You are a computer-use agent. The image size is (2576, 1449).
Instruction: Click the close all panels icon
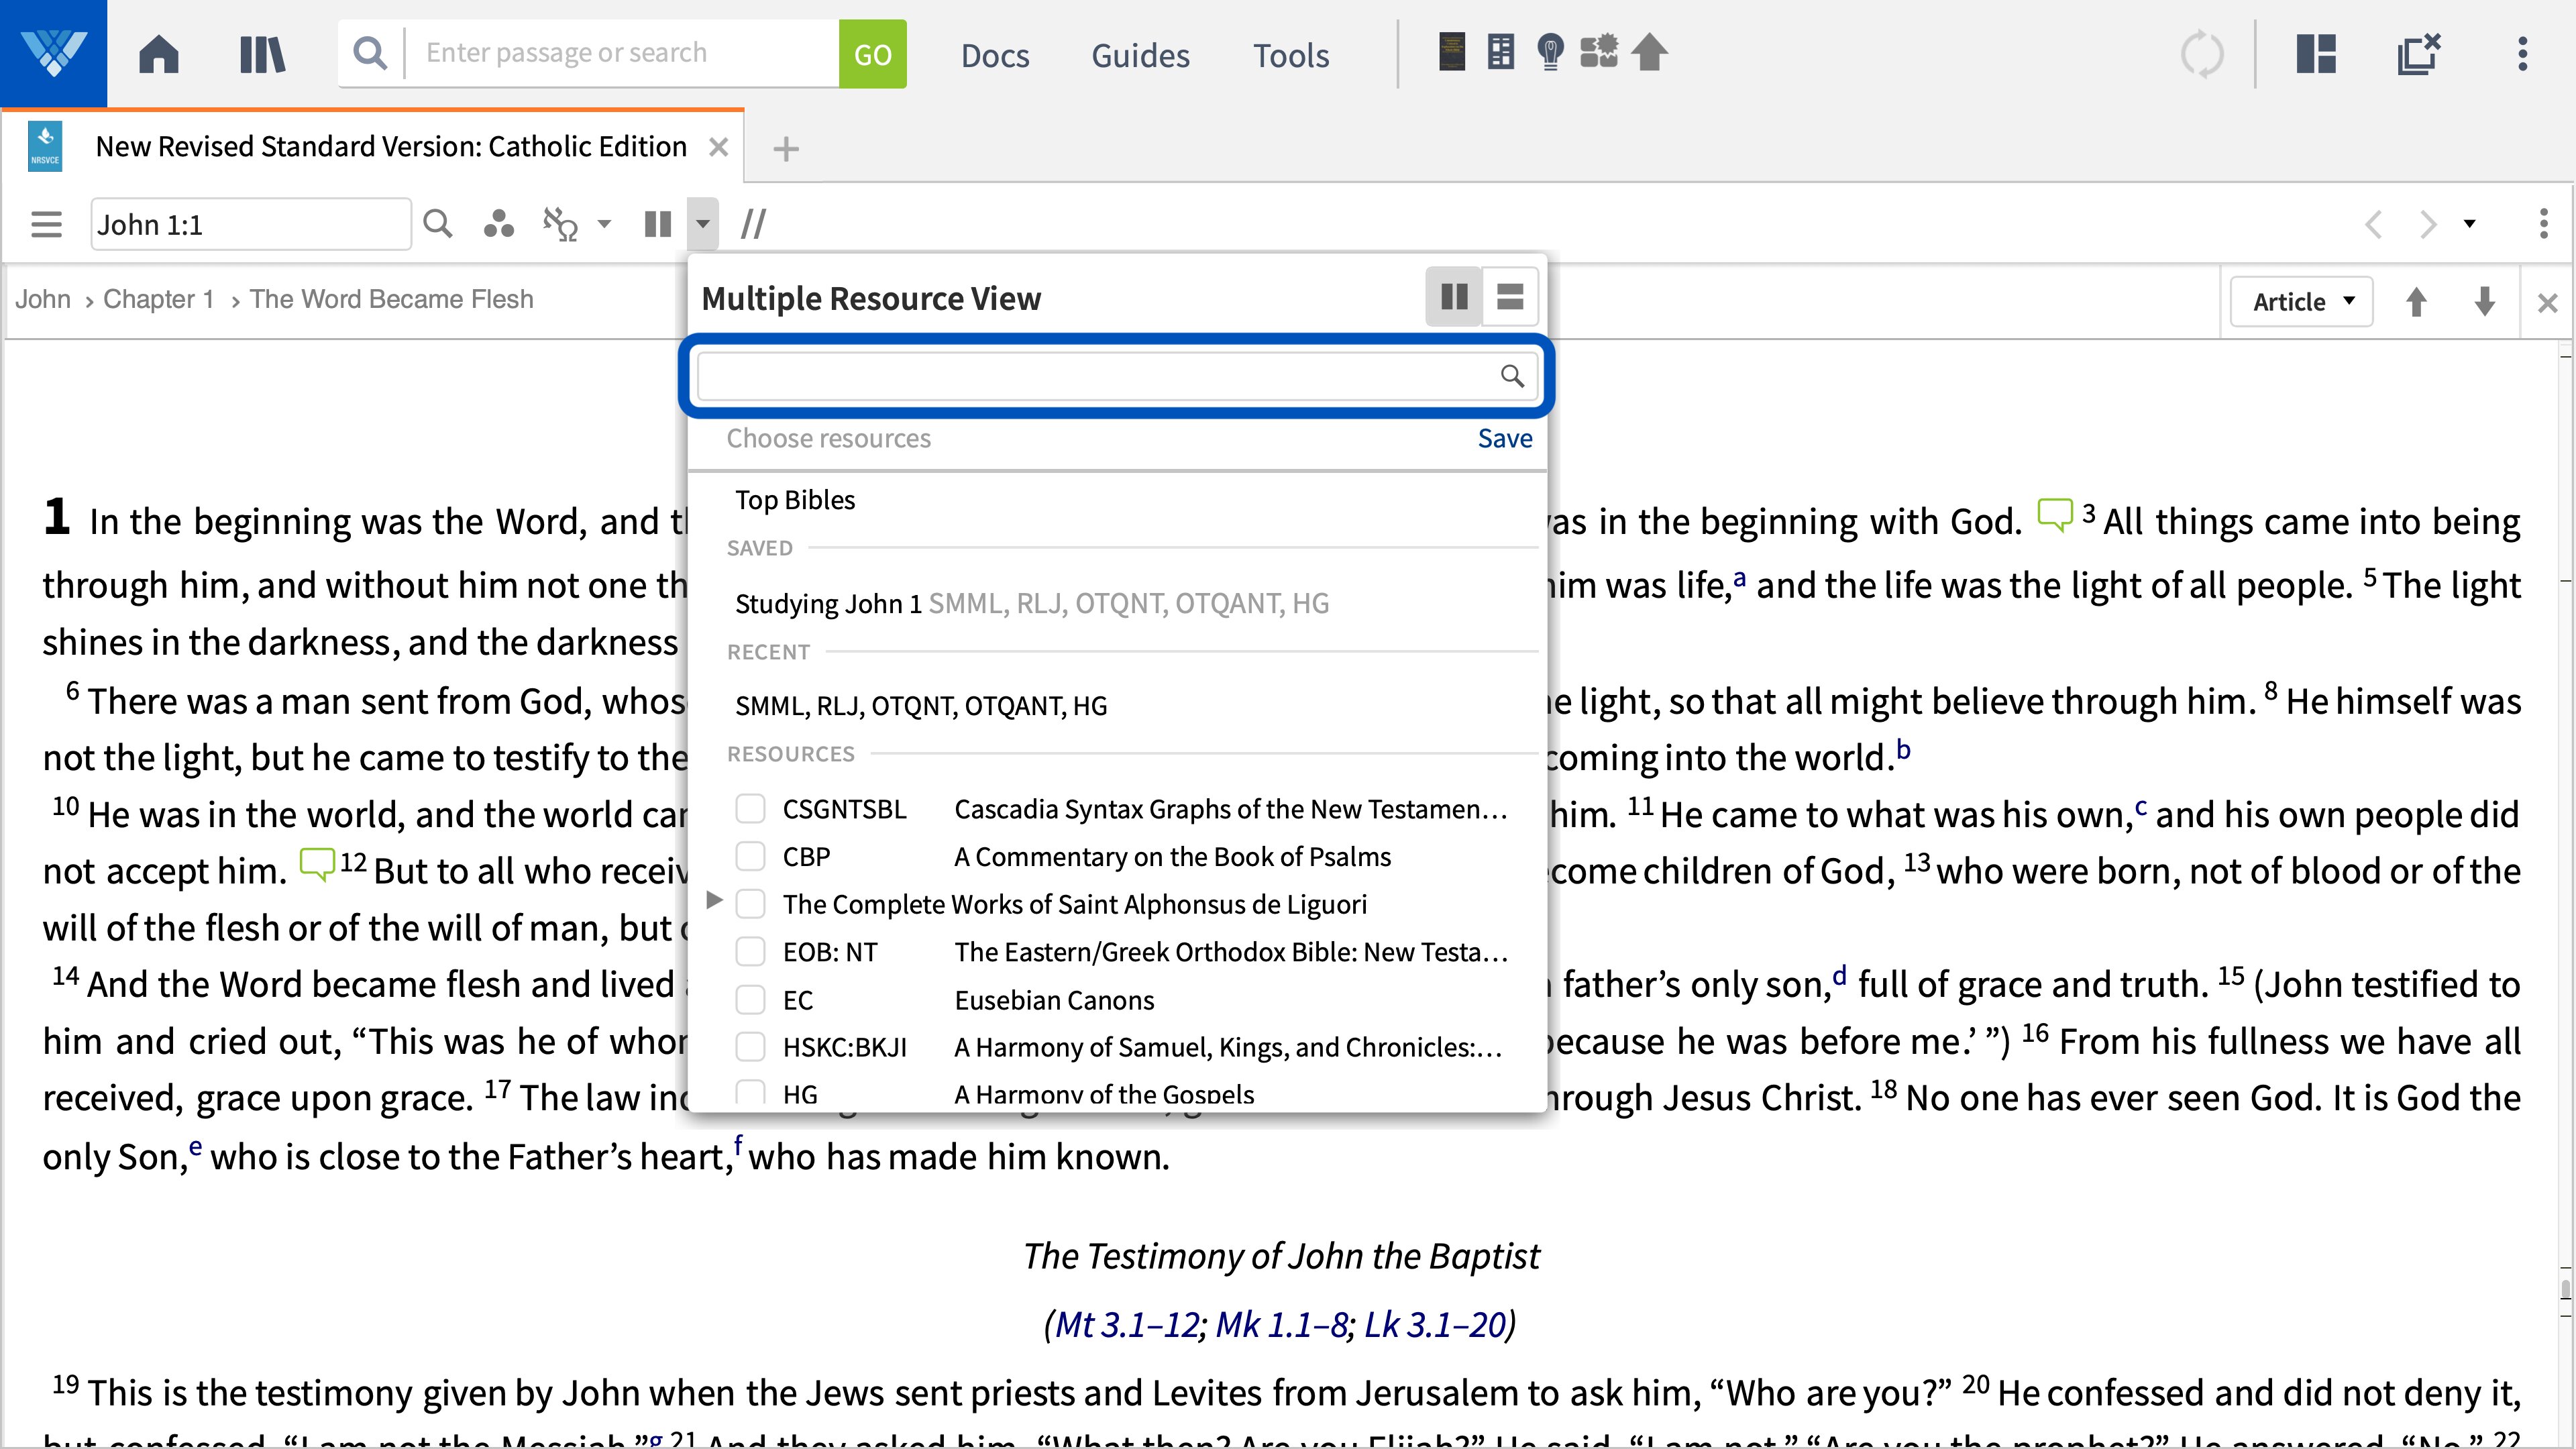tap(2419, 54)
